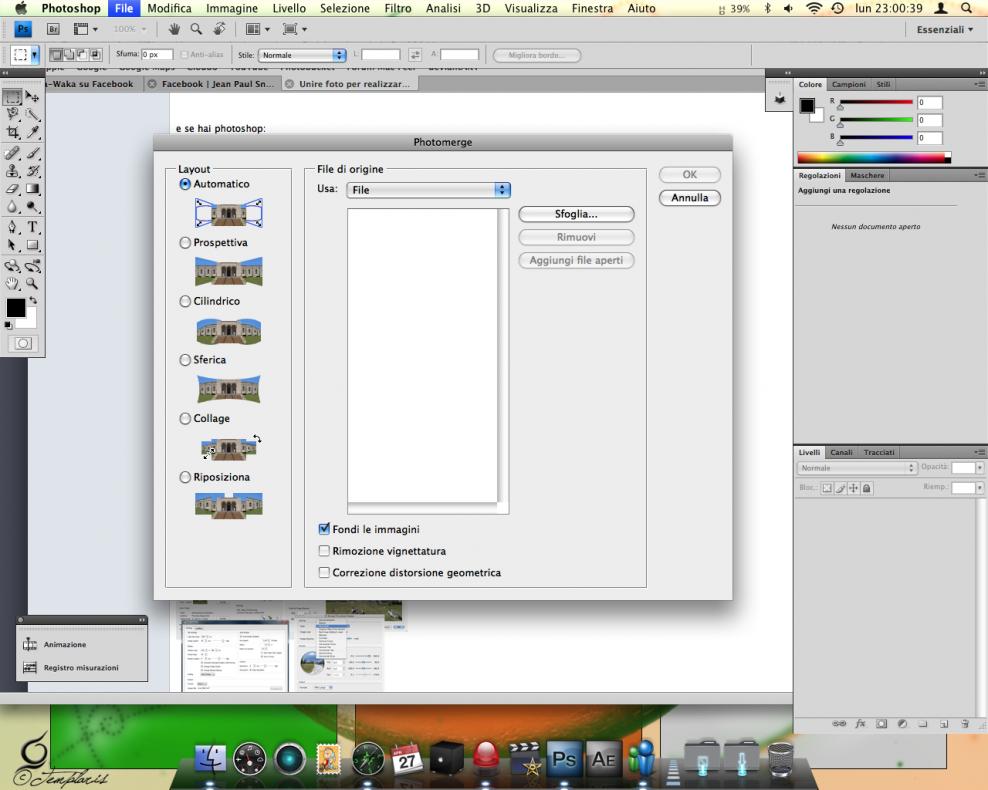Open the Stile Normale dropdown

(x=302, y=55)
